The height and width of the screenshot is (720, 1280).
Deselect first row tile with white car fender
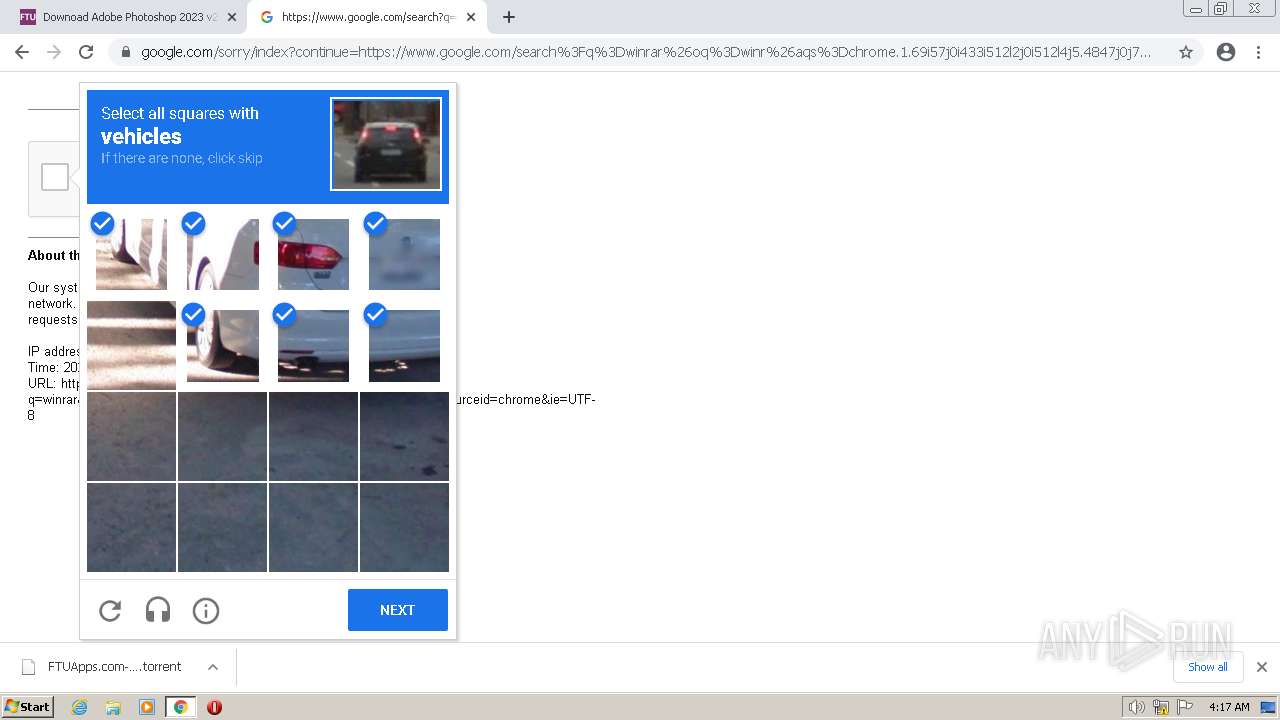click(222, 254)
